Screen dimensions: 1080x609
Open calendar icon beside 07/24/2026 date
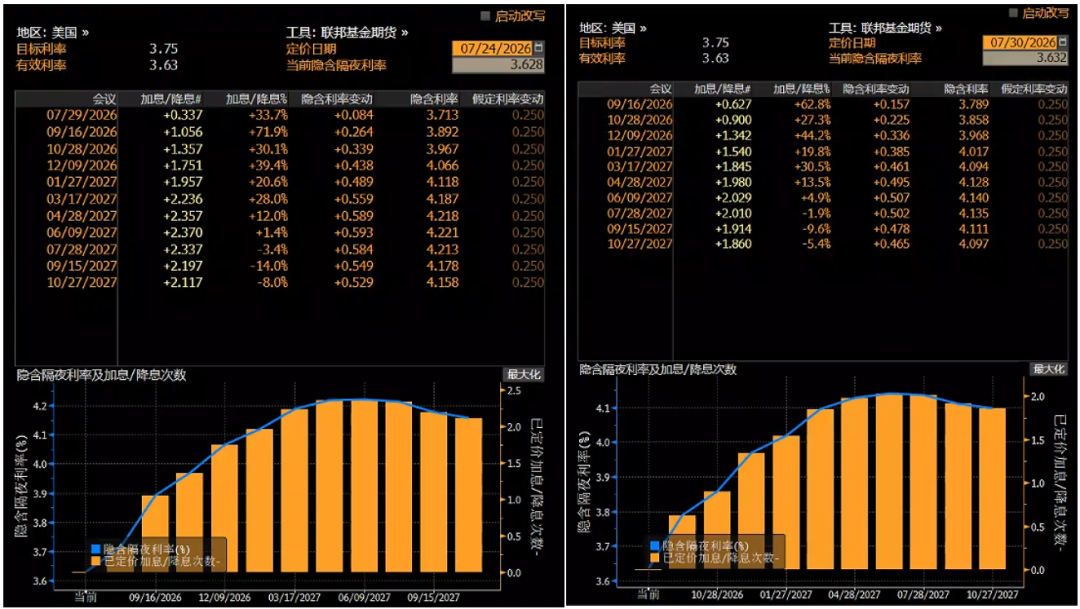point(539,48)
